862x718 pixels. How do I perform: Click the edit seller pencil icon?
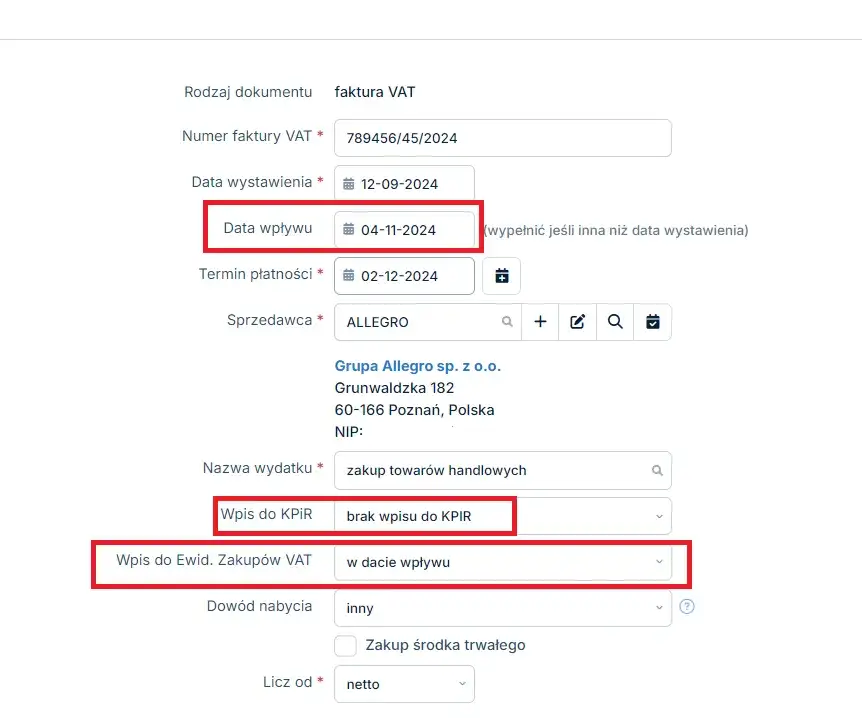(577, 322)
